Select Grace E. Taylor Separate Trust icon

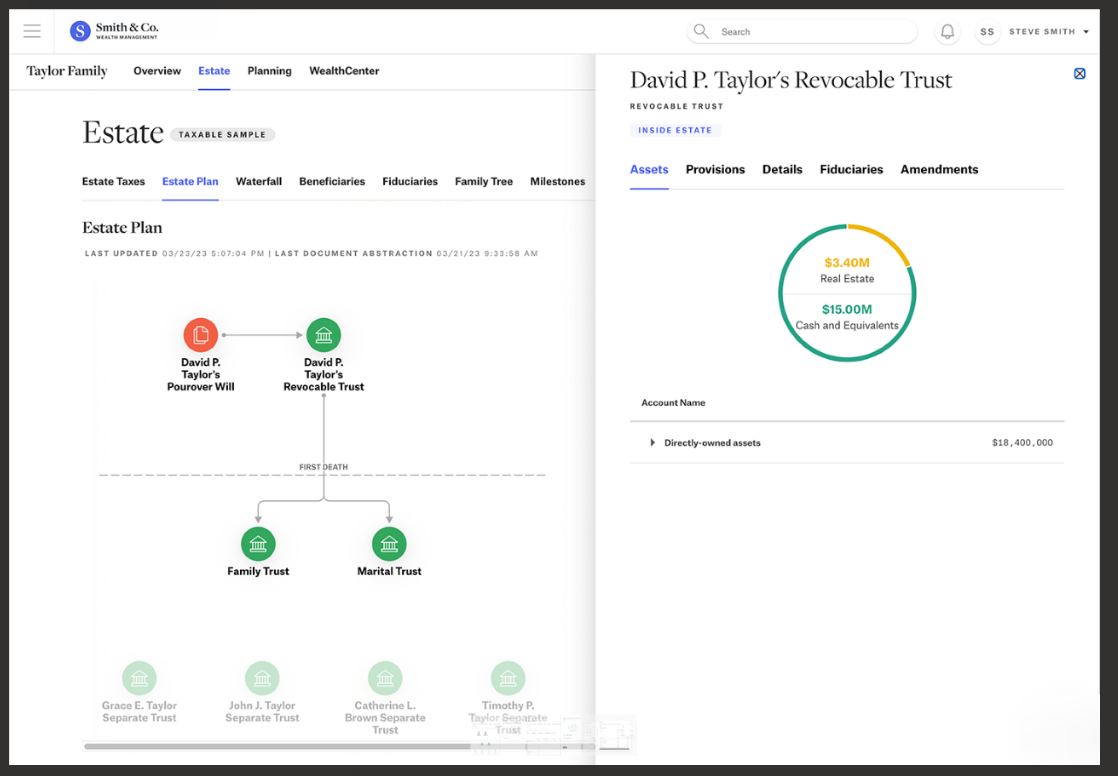(x=139, y=678)
